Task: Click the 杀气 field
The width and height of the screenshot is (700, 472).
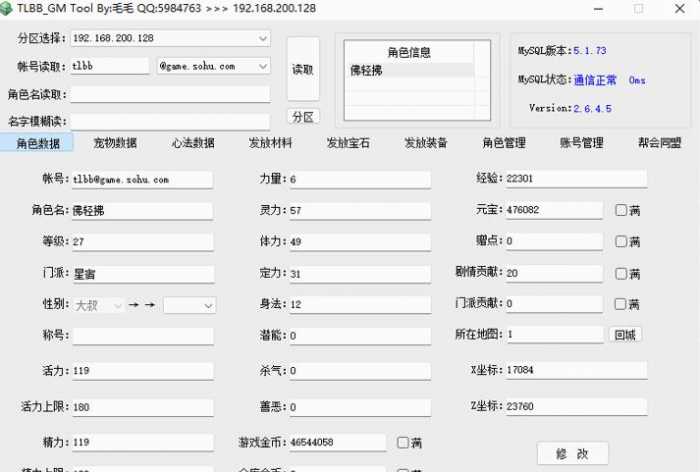Action: click(360, 371)
